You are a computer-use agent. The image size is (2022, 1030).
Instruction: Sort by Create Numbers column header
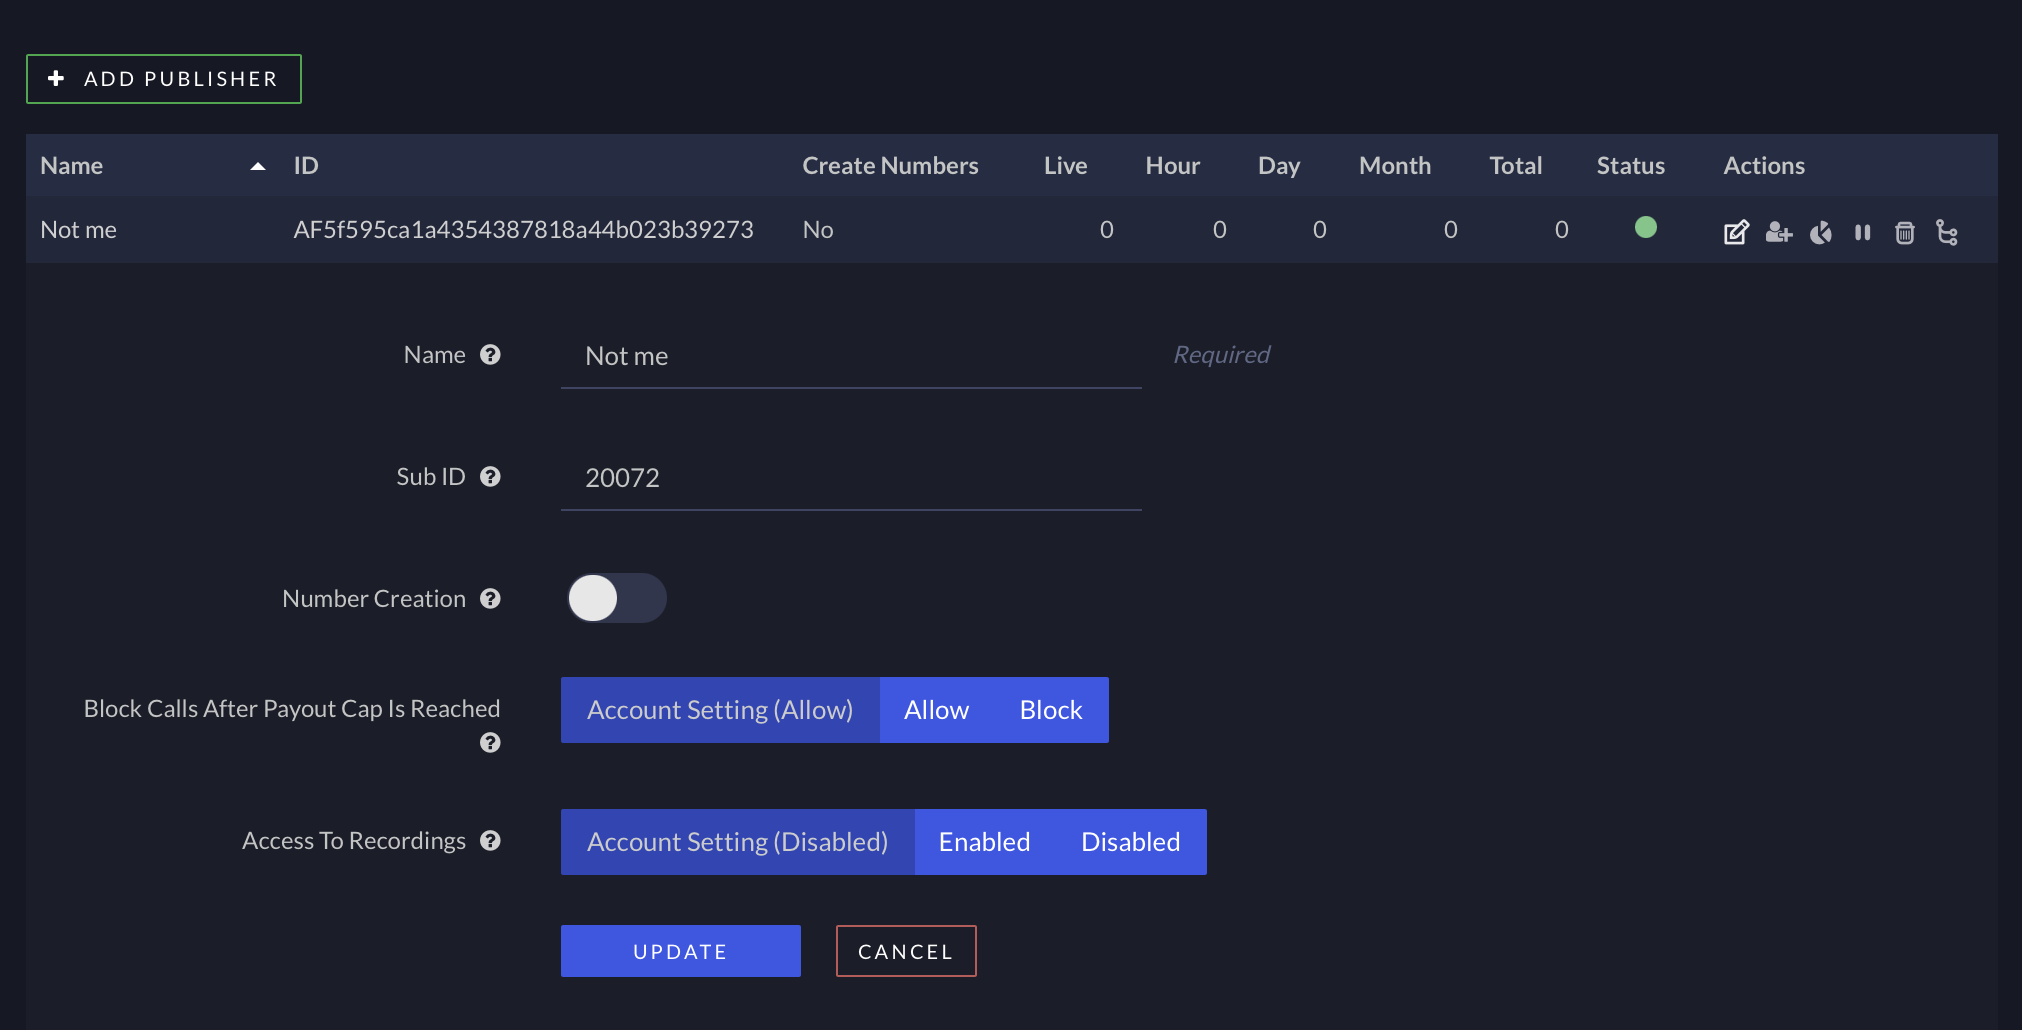pos(890,166)
